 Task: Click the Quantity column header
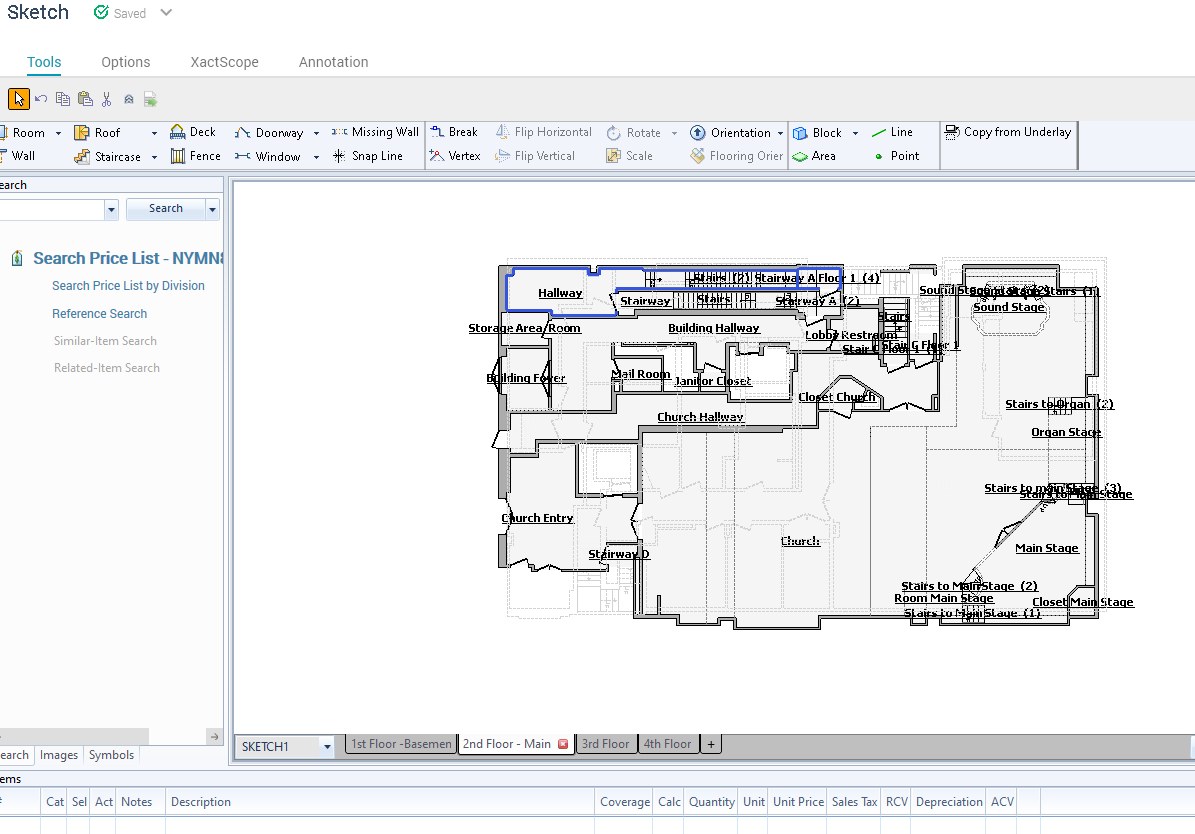click(x=712, y=802)
